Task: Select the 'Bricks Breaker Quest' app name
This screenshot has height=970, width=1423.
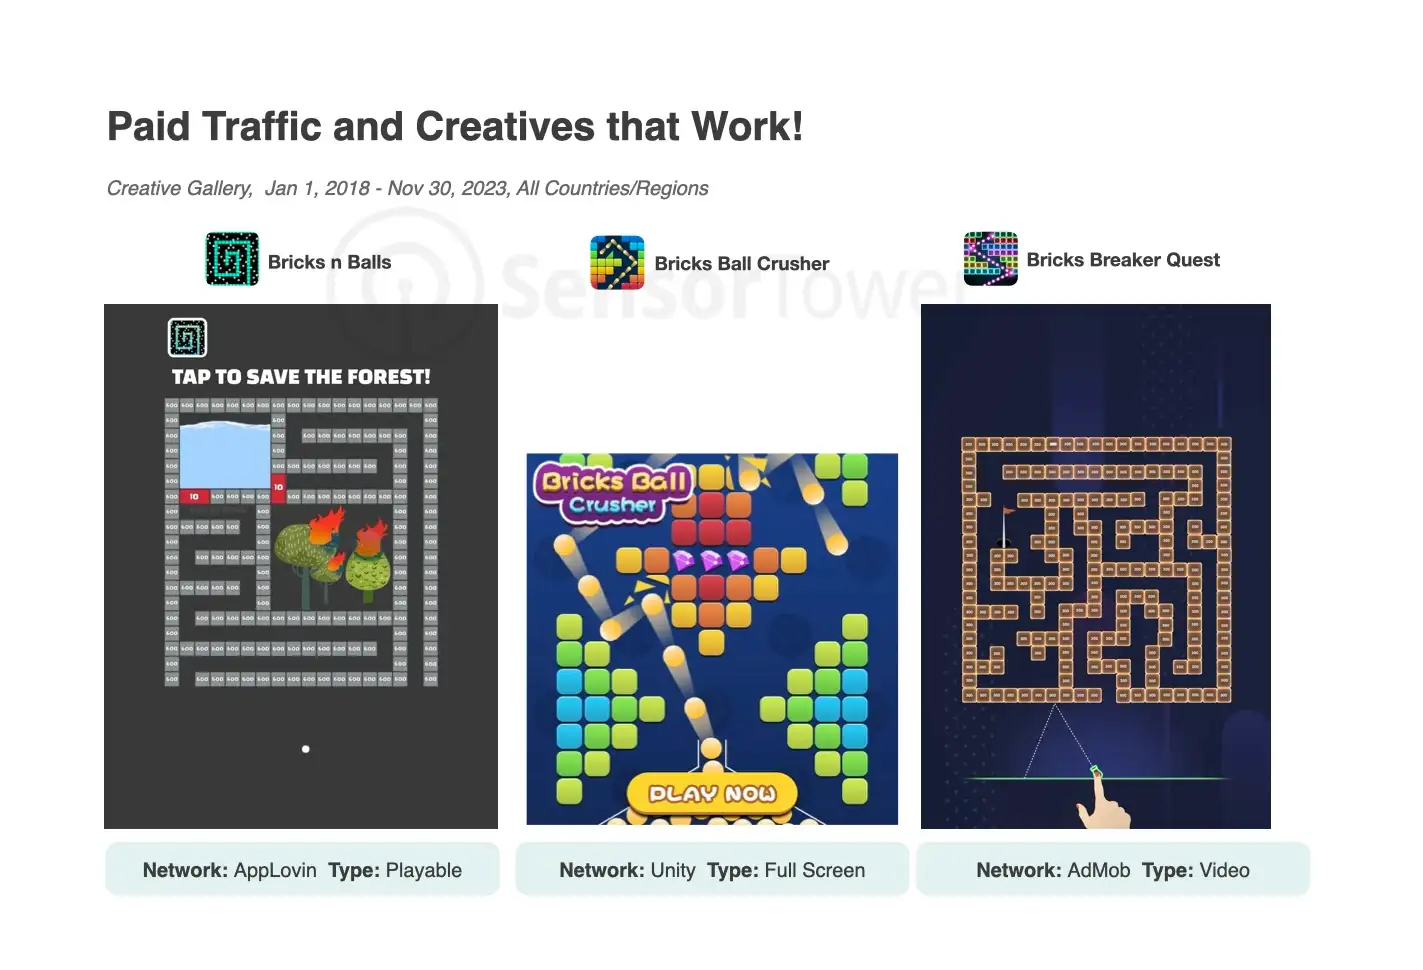Action: point(1123,260)
